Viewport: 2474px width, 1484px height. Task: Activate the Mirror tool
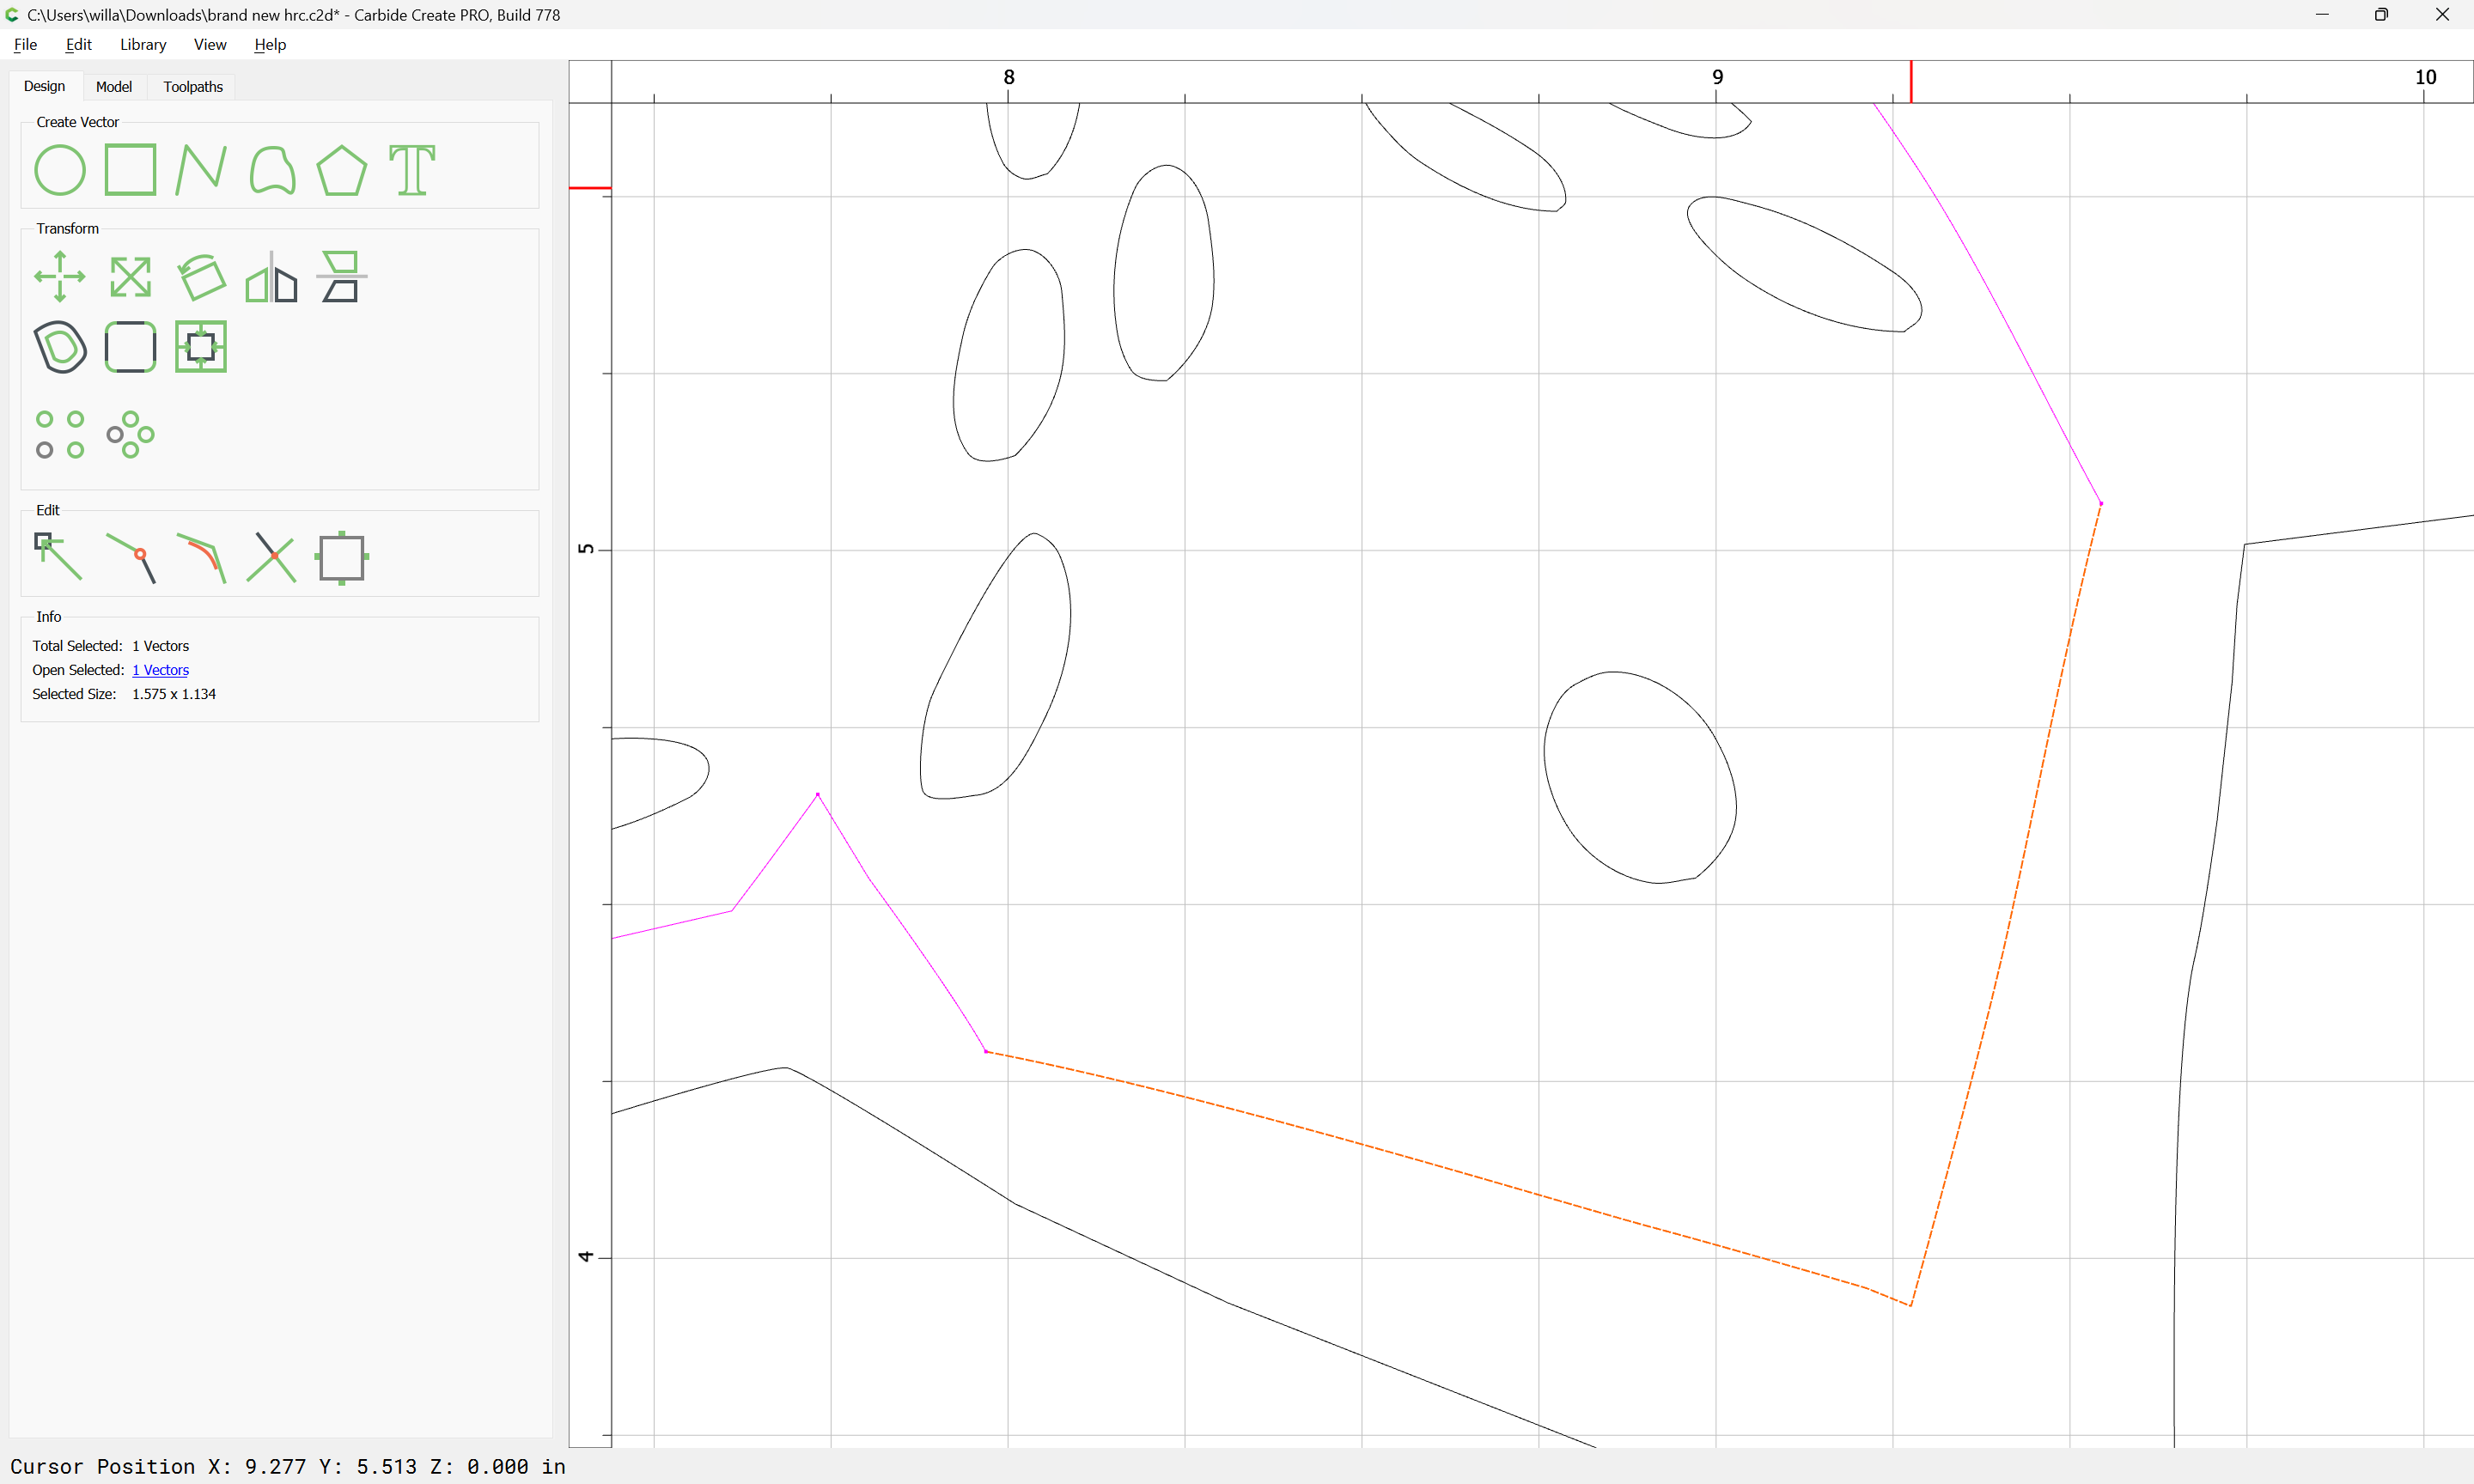point(272,277)
